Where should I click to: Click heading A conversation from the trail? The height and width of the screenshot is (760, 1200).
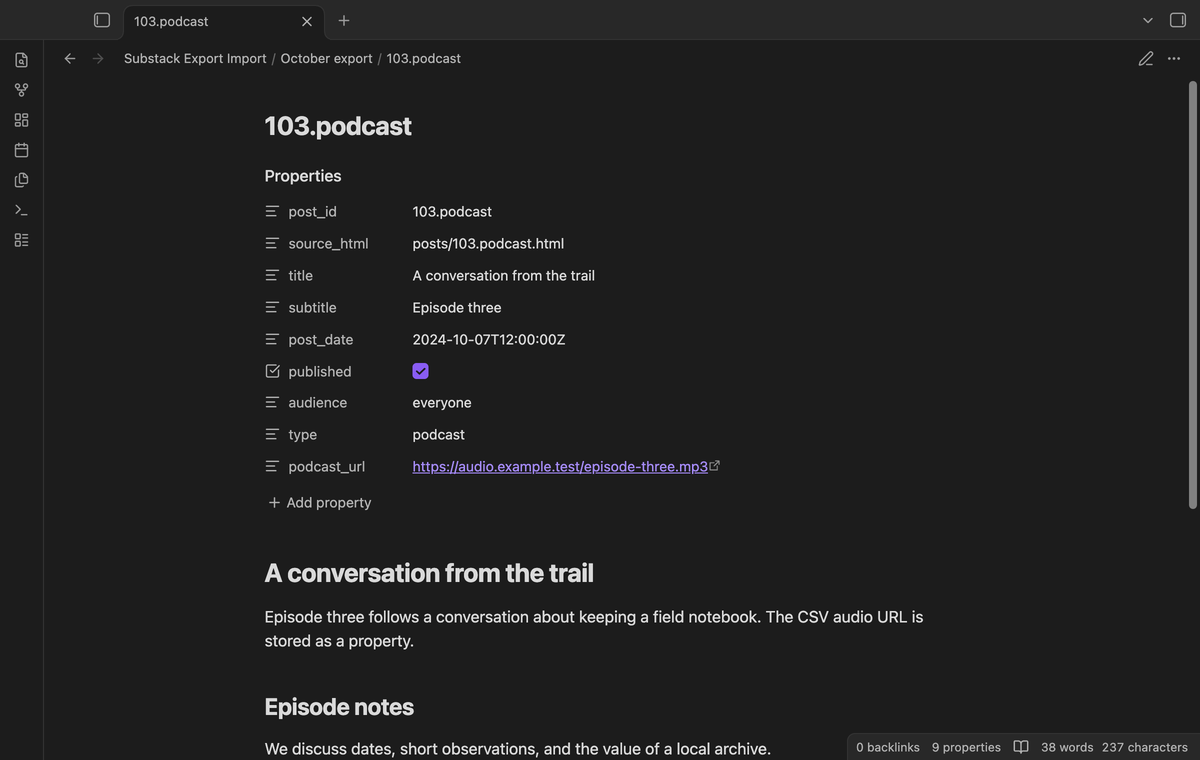(x=429, y=573)
